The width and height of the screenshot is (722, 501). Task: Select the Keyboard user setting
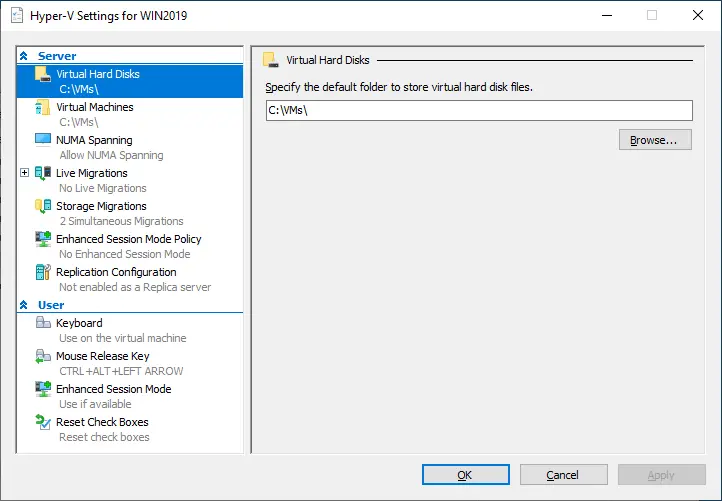[x=130, y=330]
